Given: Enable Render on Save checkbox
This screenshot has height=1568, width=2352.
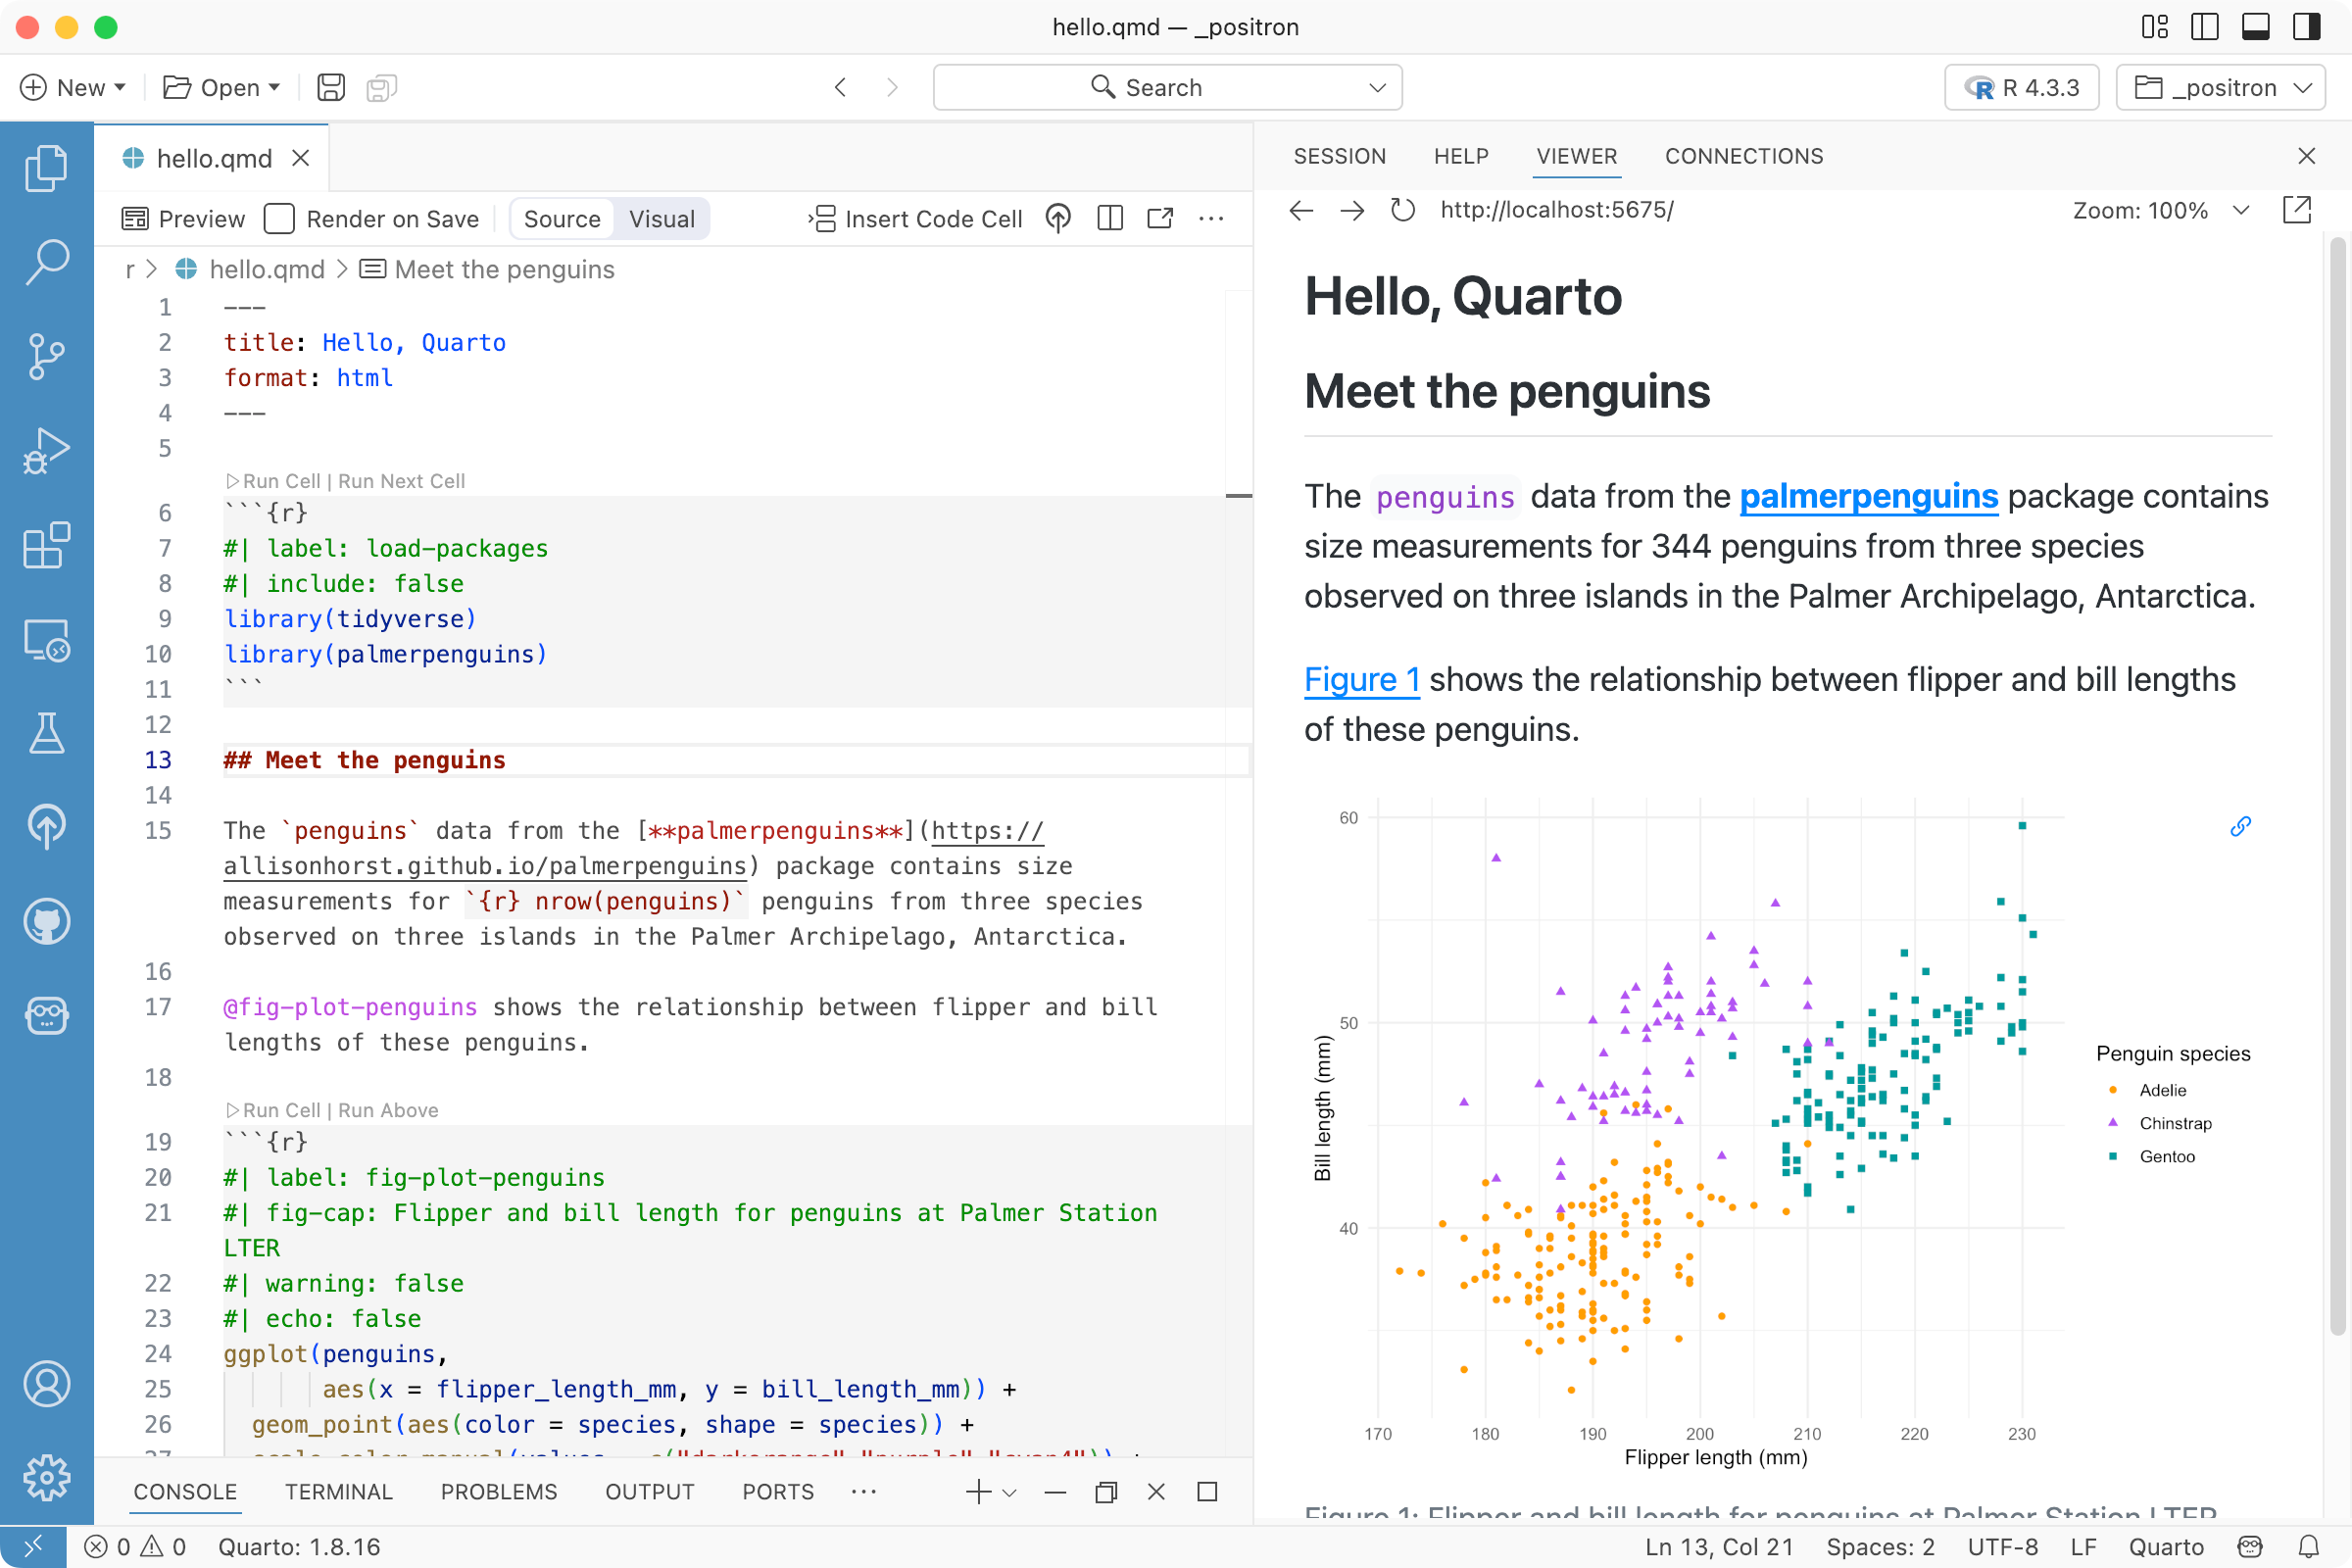Looking at the screenshot, I should (279, 219).
